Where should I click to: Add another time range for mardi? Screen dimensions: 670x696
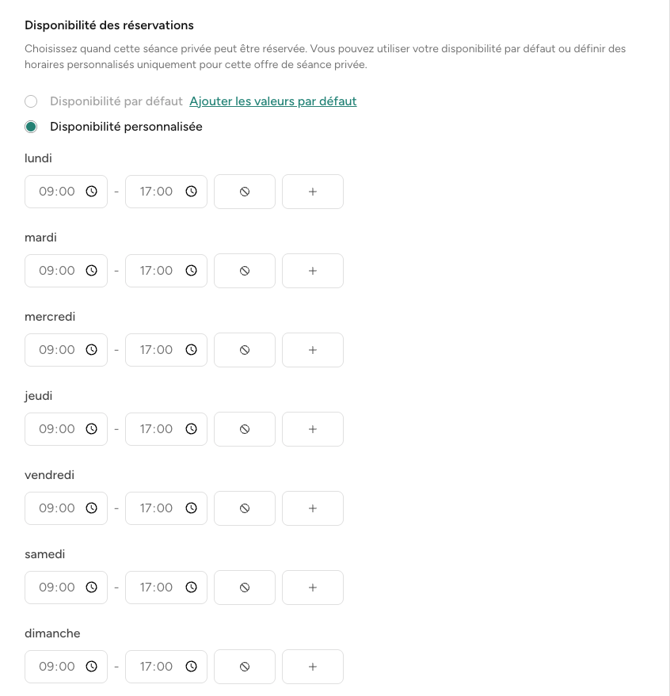click(x=312, y=271)
